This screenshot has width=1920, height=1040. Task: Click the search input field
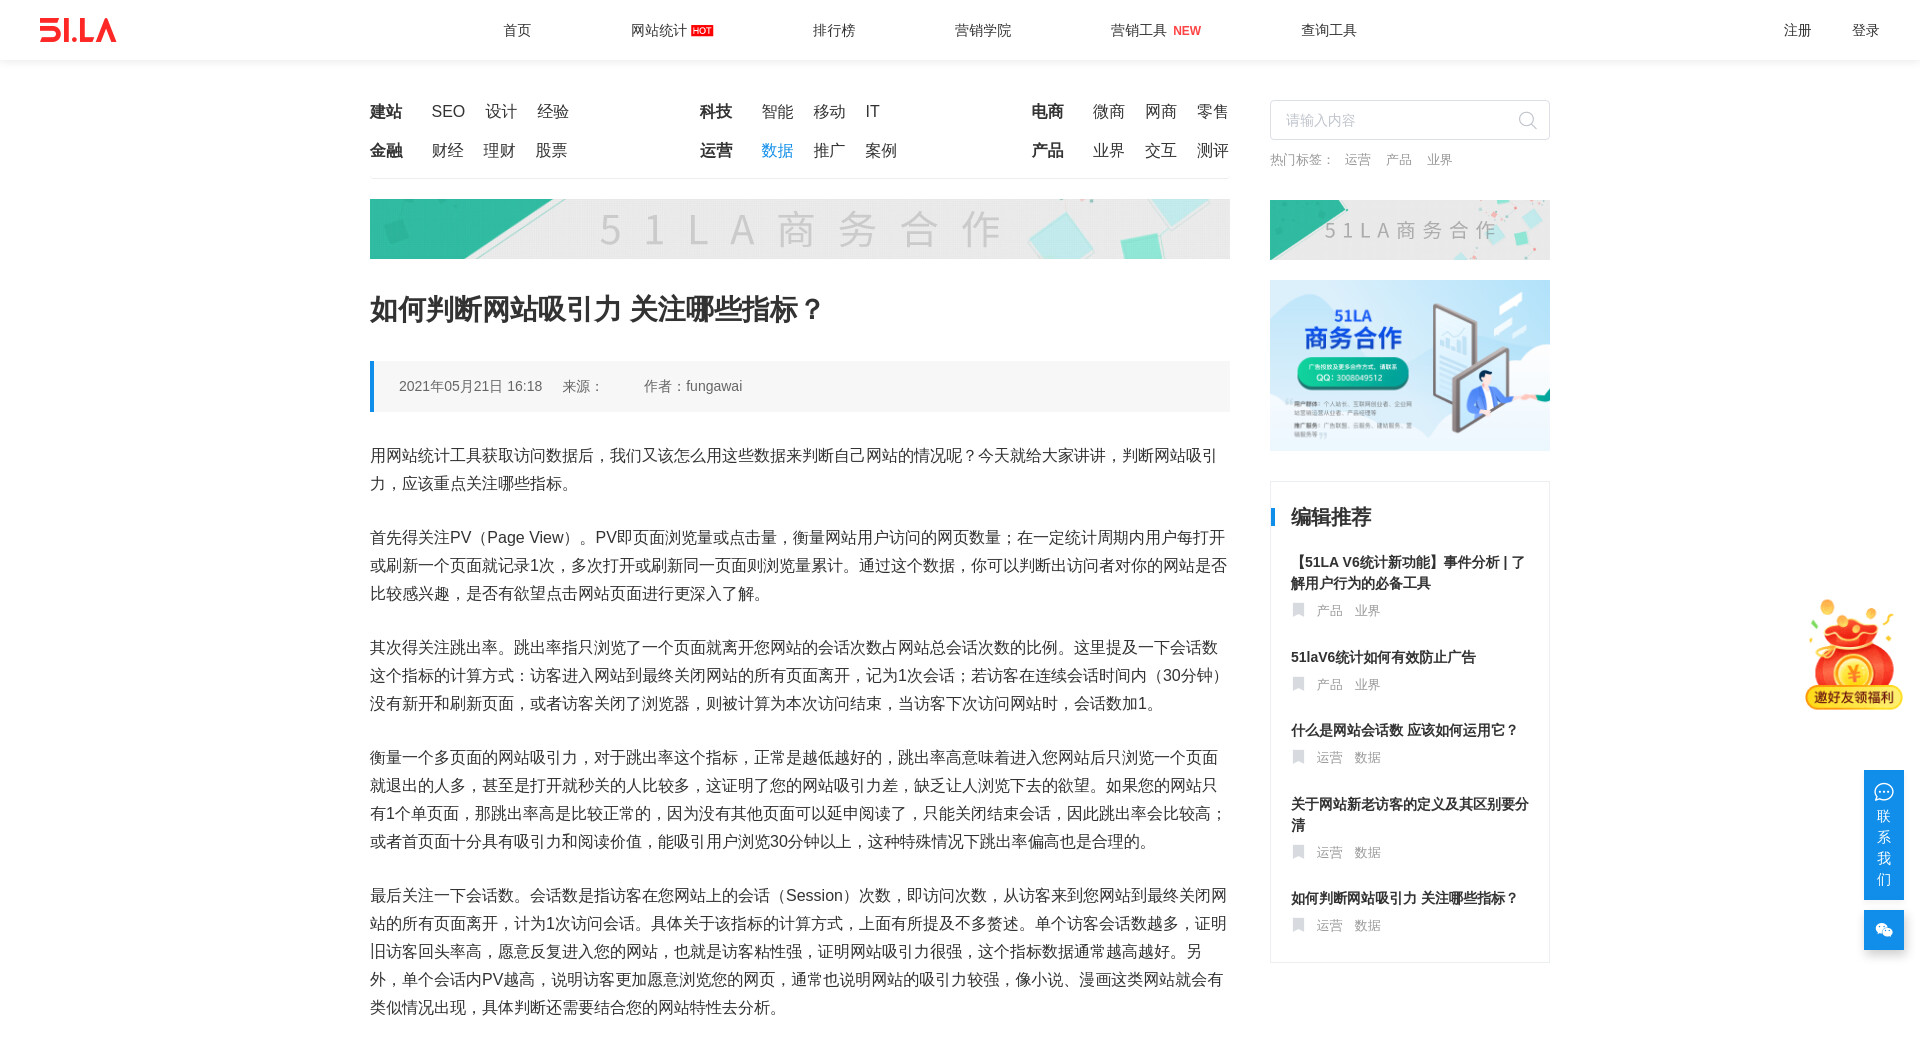click(1395, 120)
